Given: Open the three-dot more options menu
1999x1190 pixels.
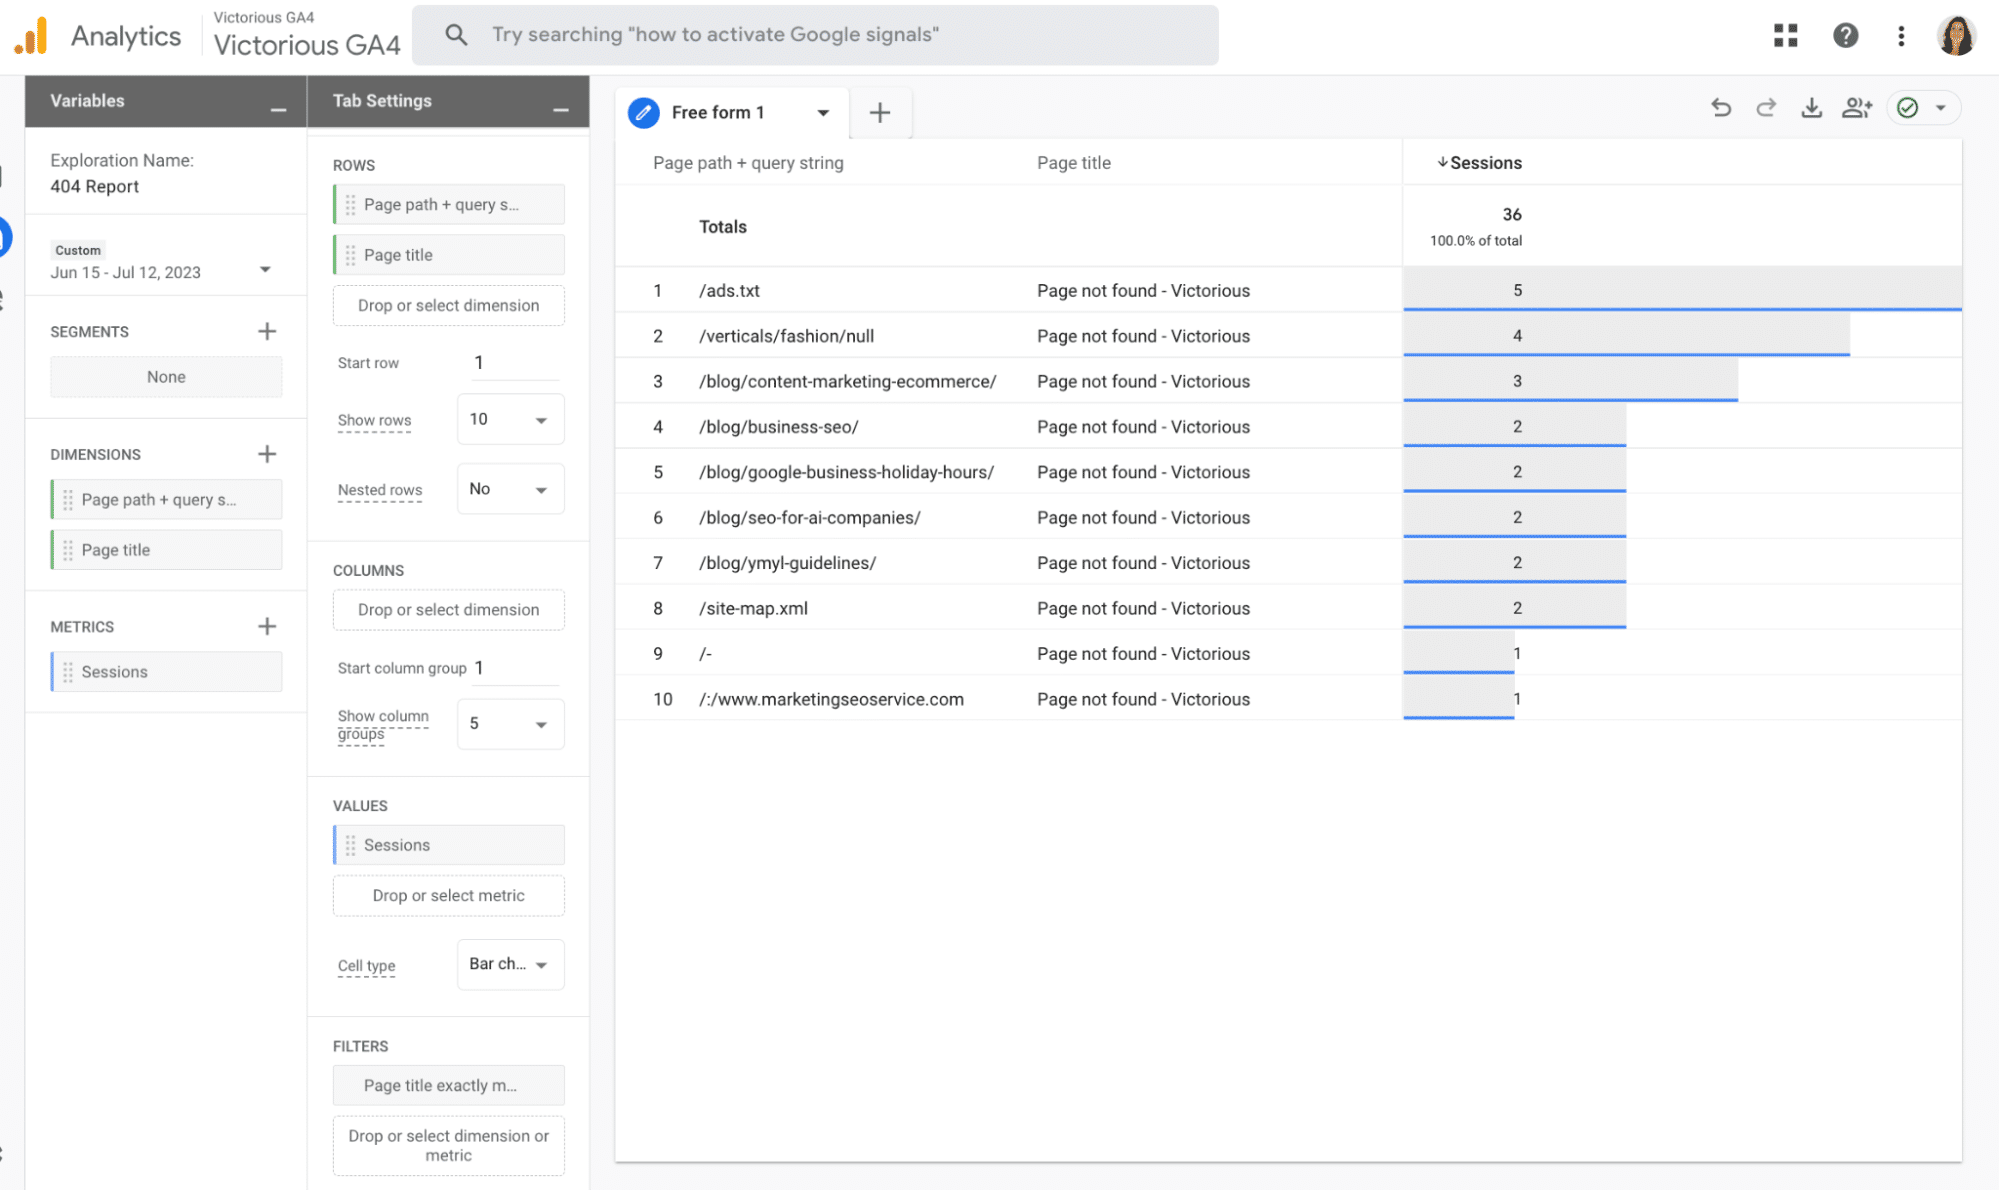Looking at the screenshot, I should click(x=1901, y=36).
